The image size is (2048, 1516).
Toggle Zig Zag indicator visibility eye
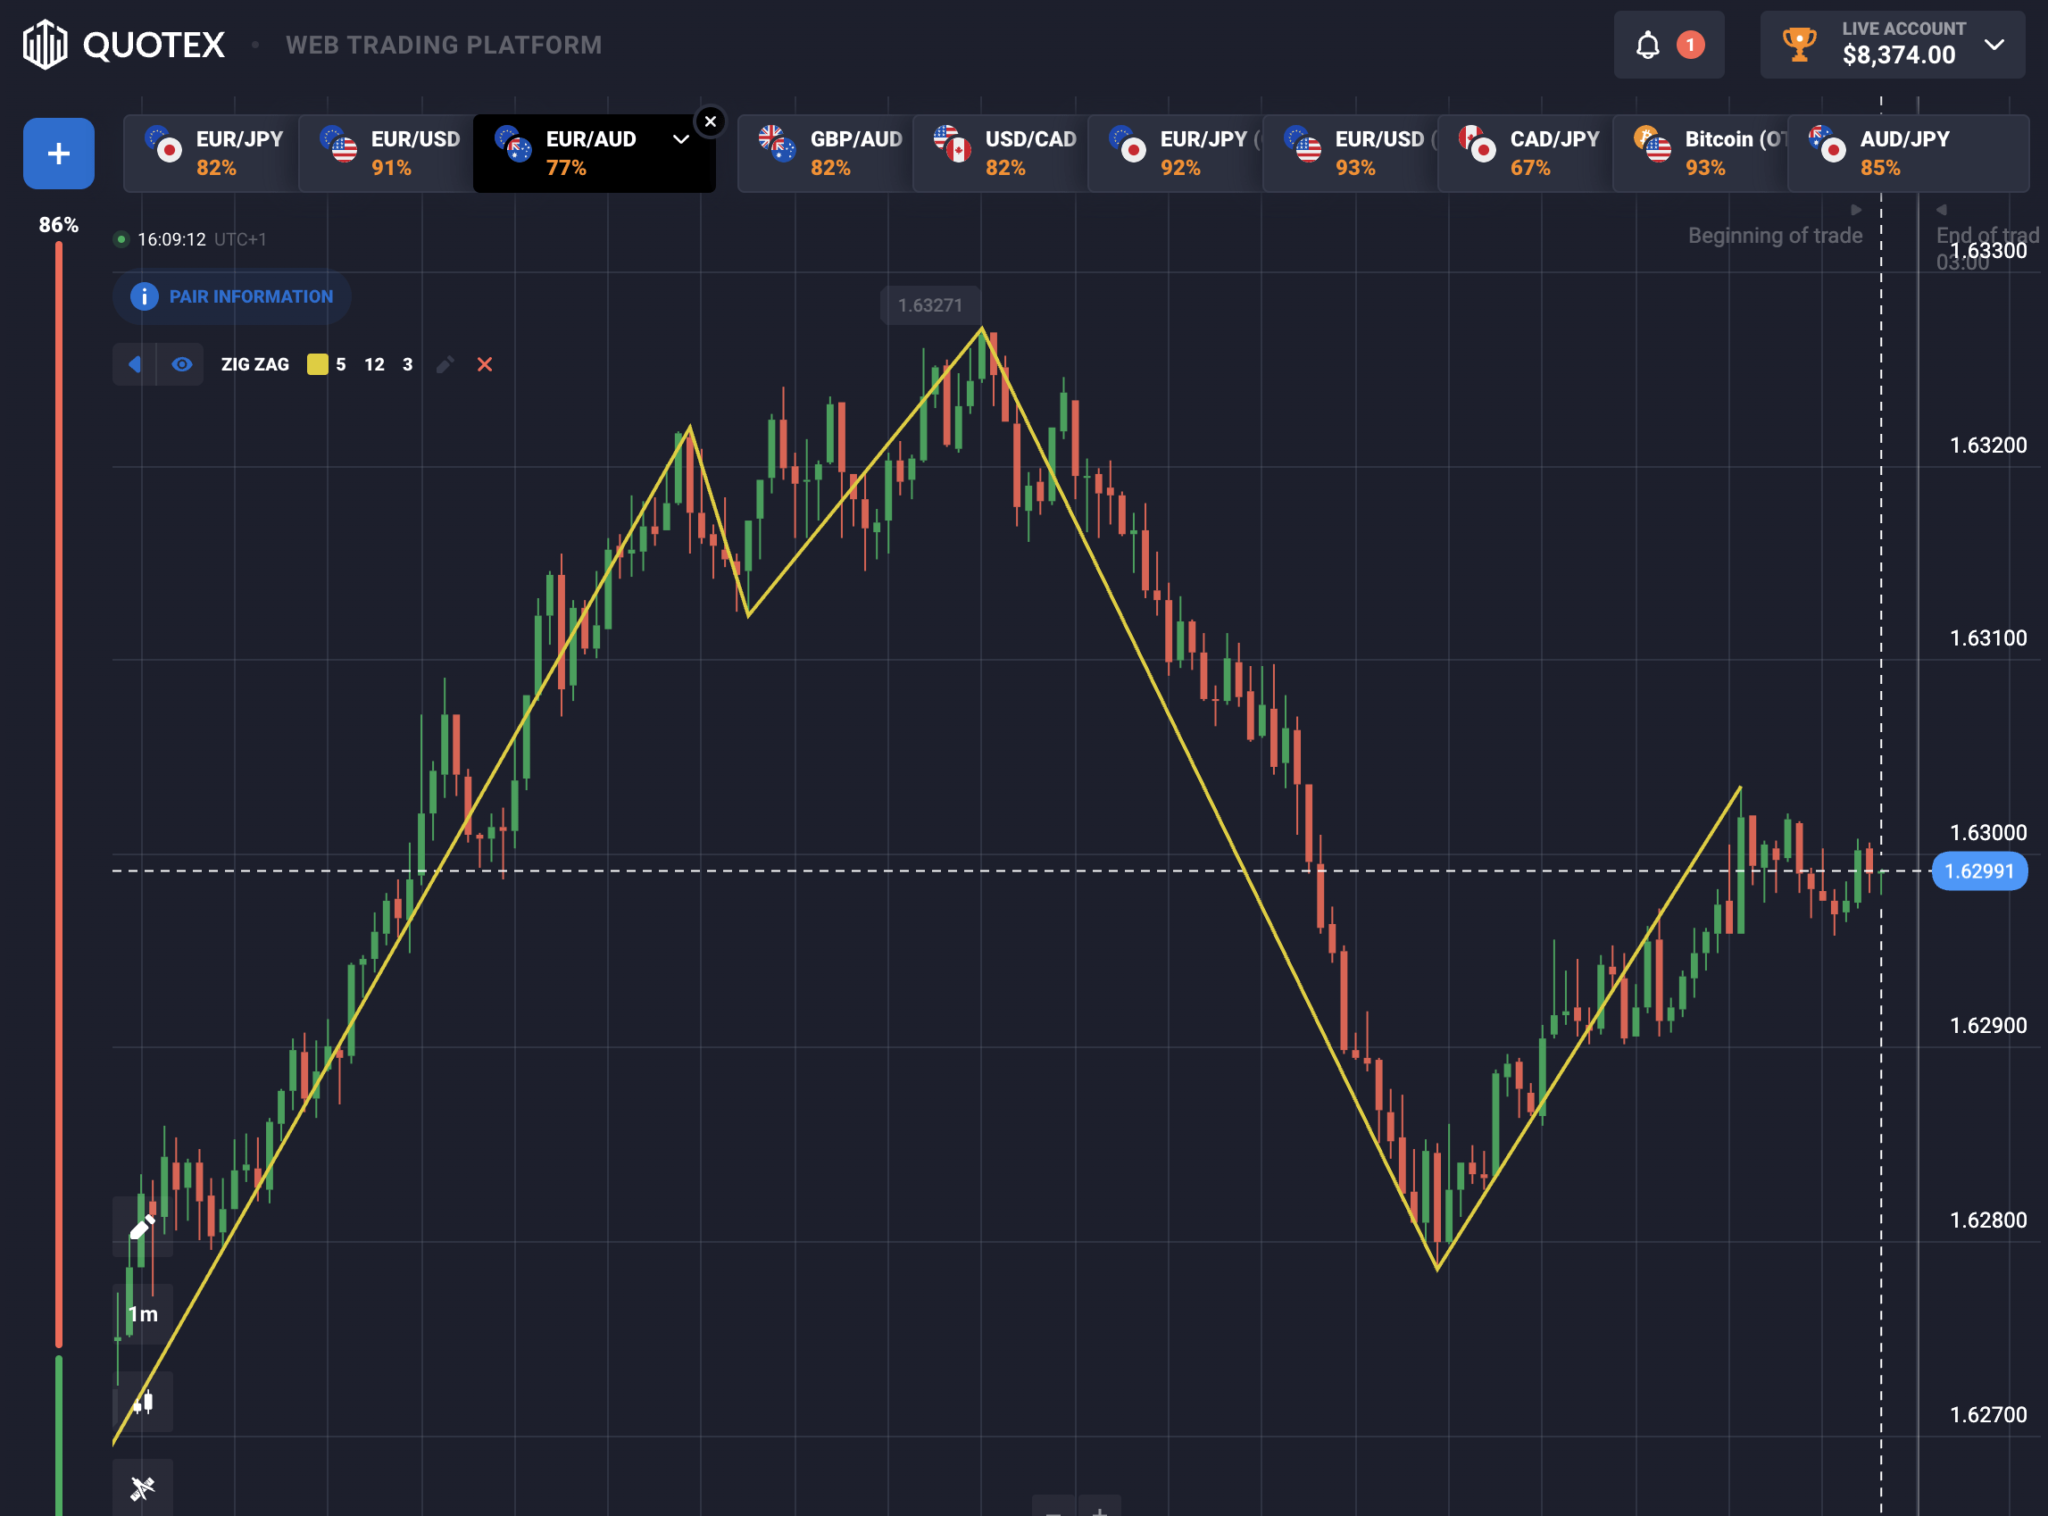182,365
